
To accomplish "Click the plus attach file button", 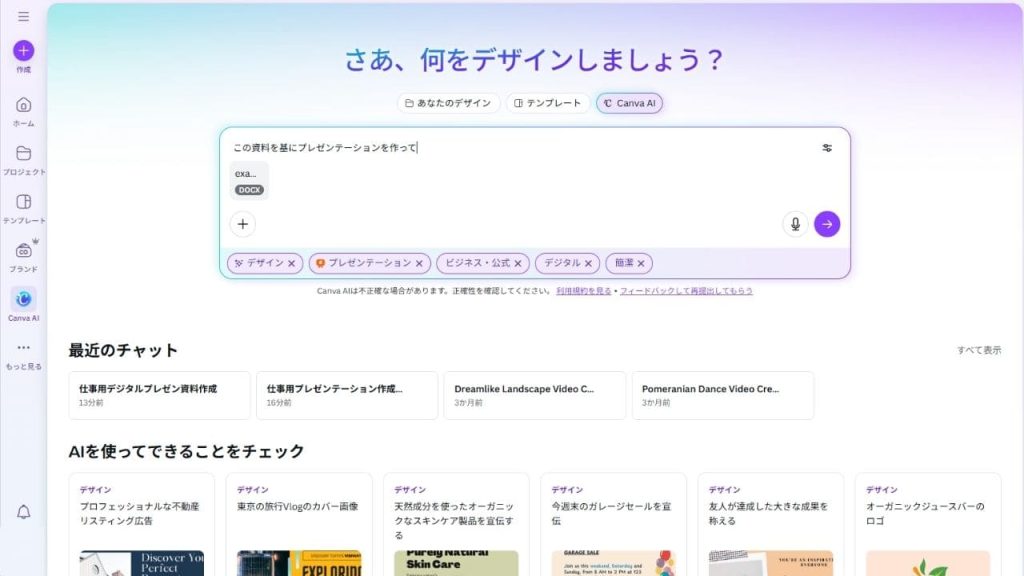I will pyautogui.click(x=242, y=224).
